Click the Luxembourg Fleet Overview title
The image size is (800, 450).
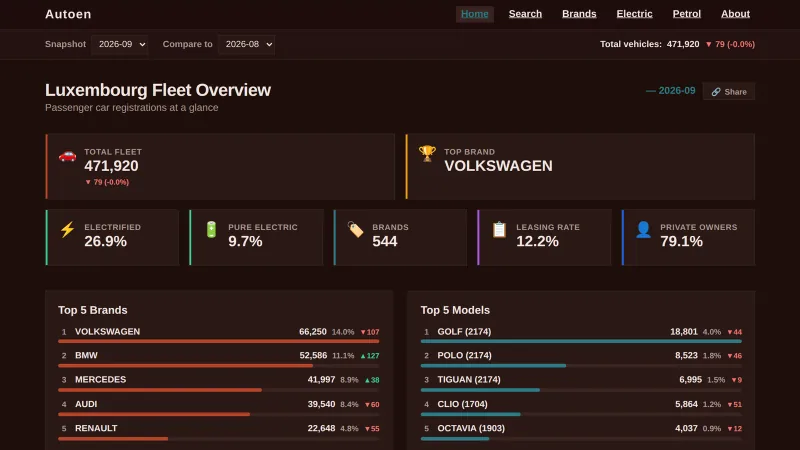coord(158,90)
